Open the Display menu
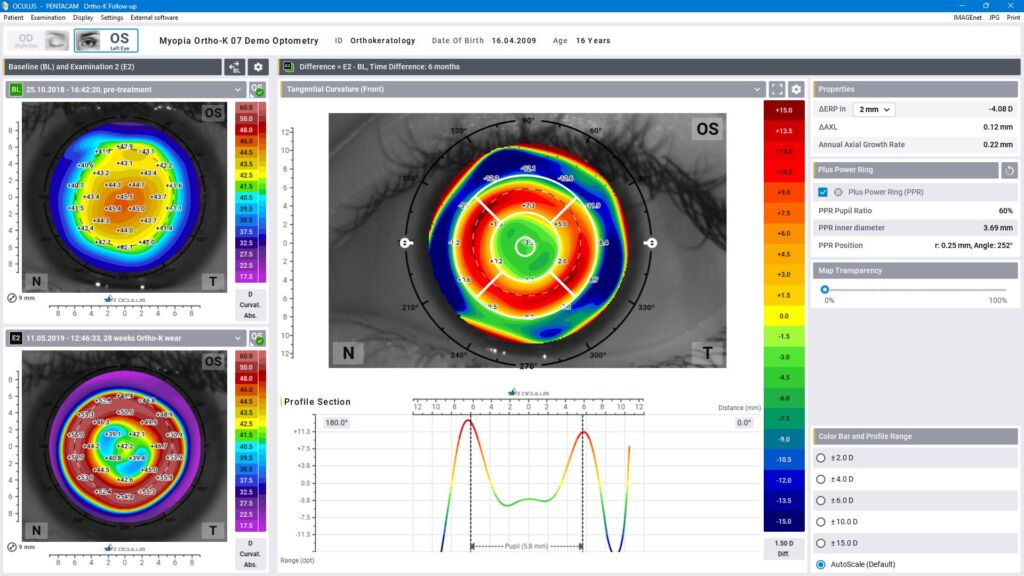This screenshot has width=1024, height=576. point(83,18)
